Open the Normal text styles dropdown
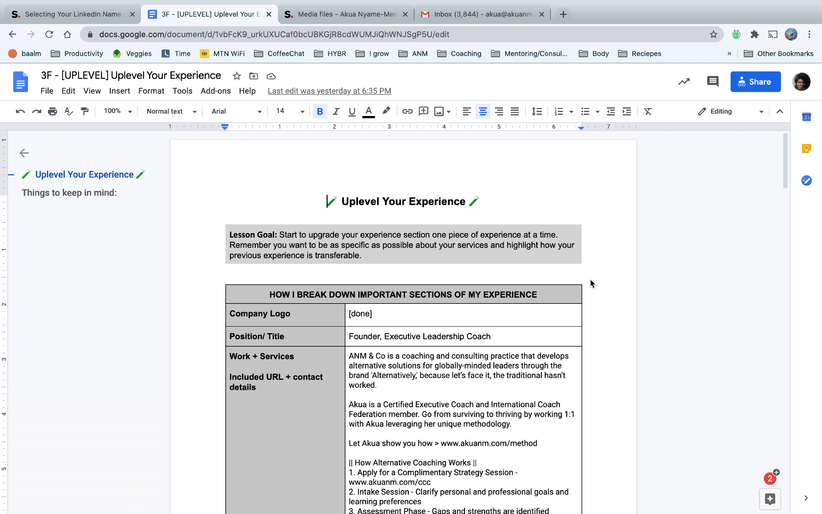 pyautogui.click(x=171, y=111)
